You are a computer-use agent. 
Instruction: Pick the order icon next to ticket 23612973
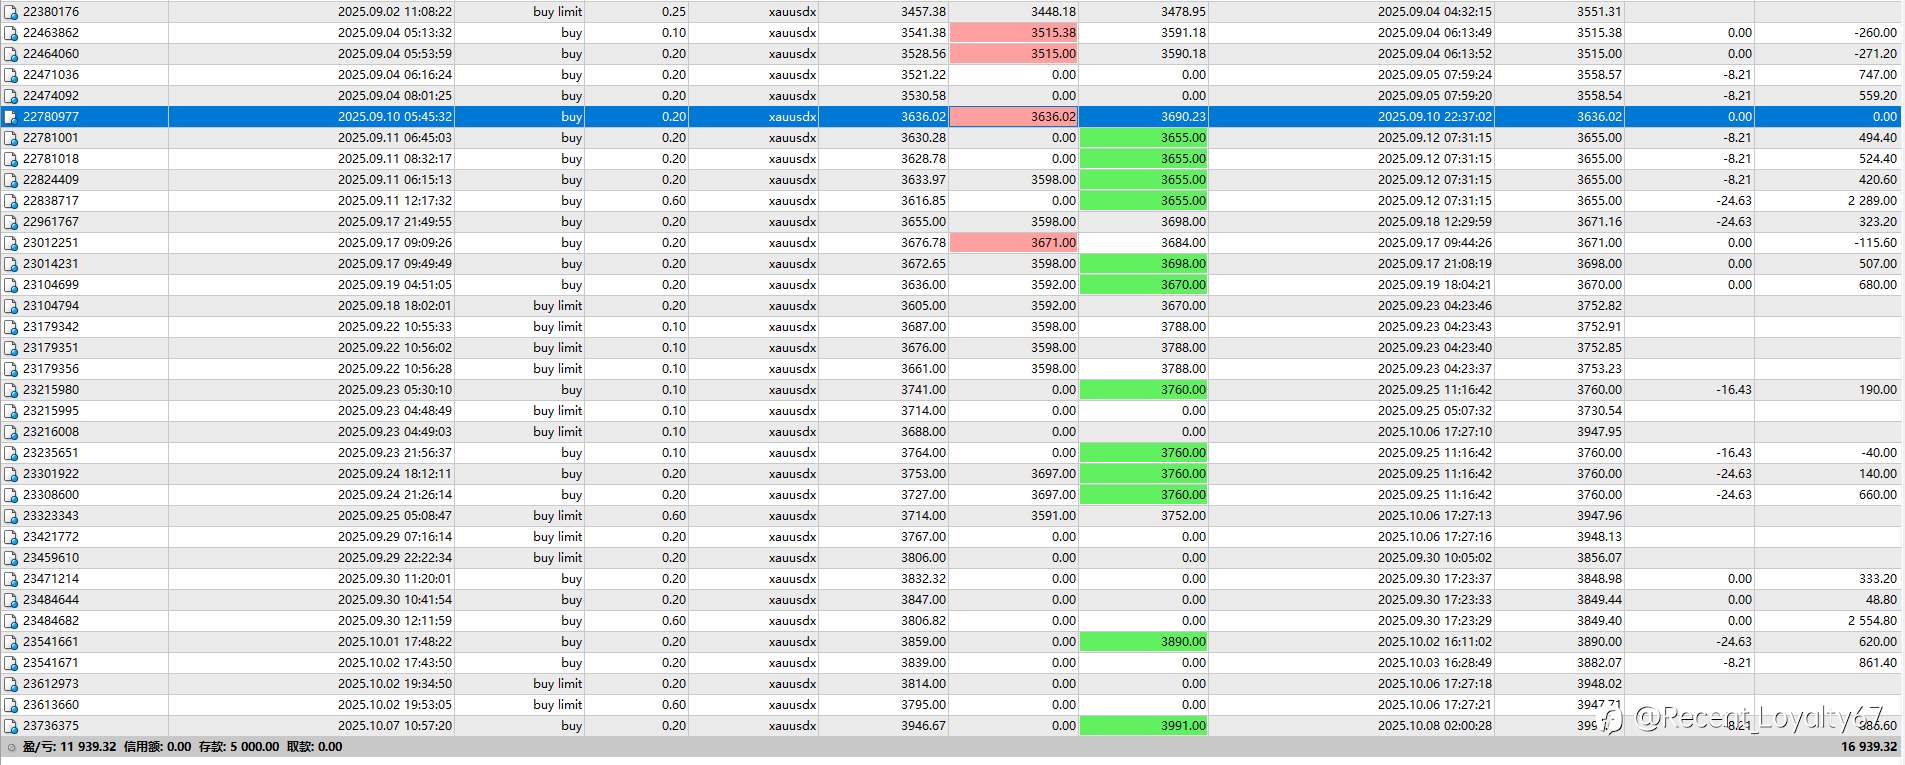click(11, 684)
